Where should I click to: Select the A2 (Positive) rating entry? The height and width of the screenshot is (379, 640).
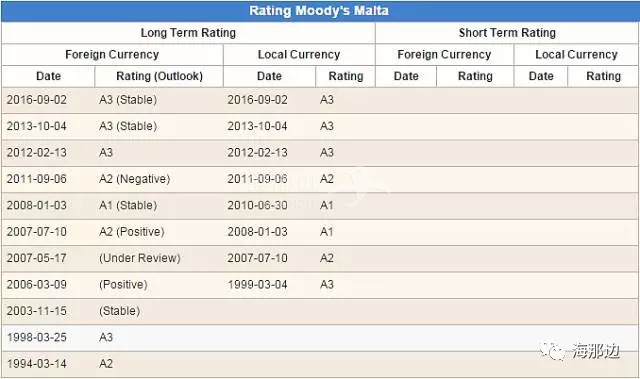coord(131,232)
